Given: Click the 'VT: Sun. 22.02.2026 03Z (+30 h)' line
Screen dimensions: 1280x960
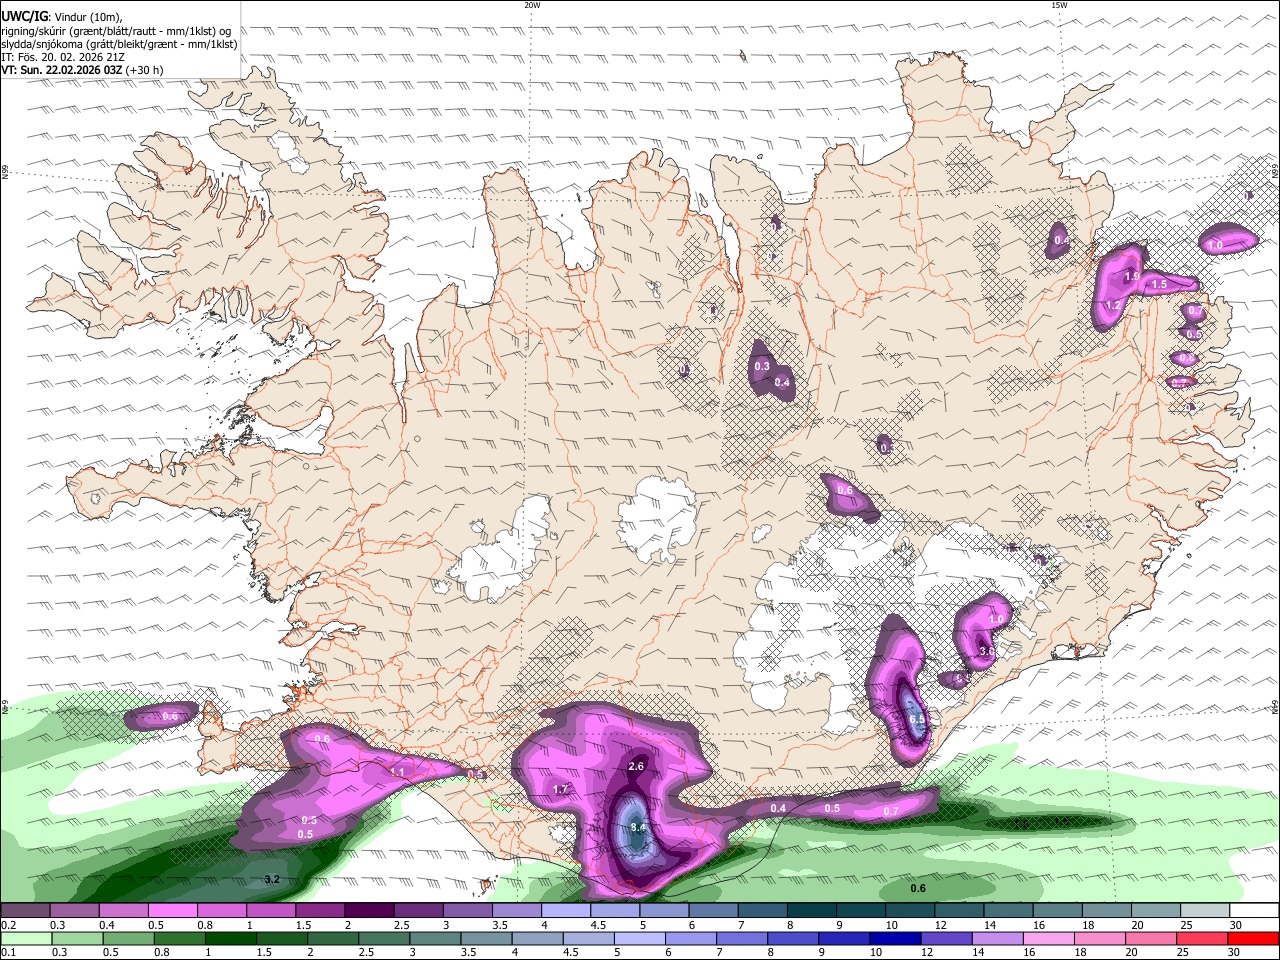Looking at the screenshot, I should coord(82,71).
